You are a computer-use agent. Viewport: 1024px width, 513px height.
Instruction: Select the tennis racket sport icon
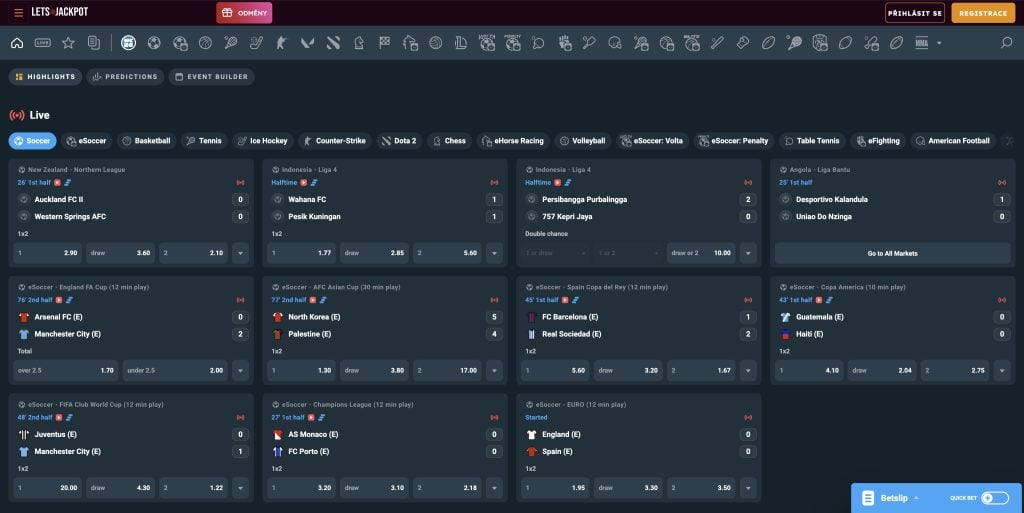231,43
